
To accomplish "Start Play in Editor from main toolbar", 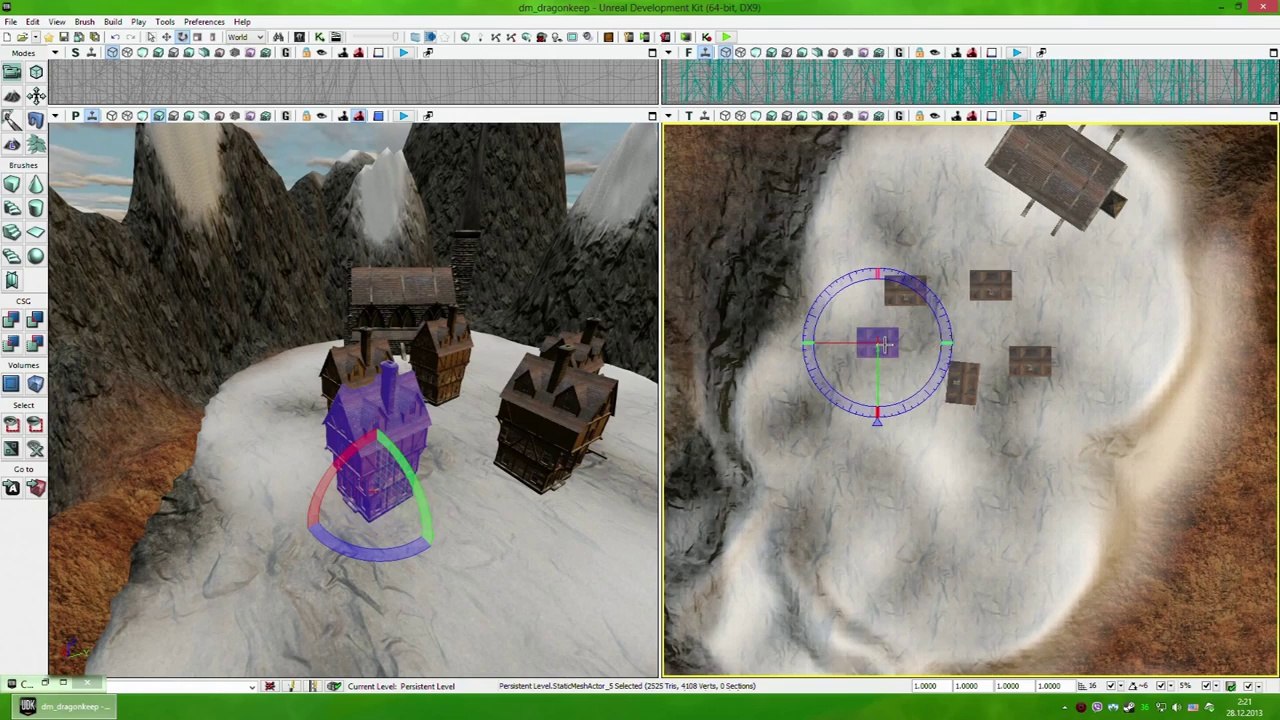I will tap(726, 37).
